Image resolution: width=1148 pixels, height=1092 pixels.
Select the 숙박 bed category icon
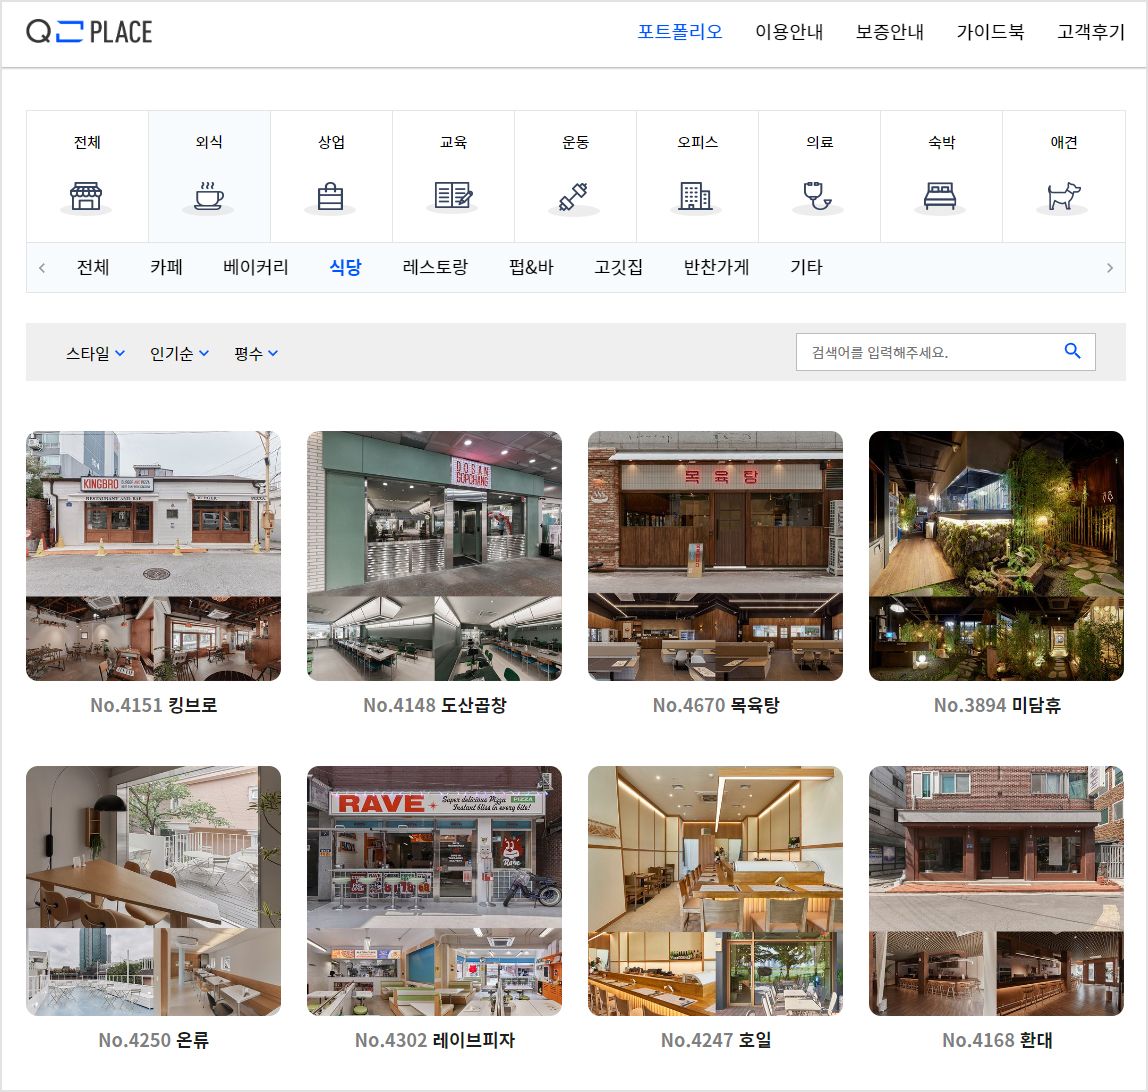(940, 196)
